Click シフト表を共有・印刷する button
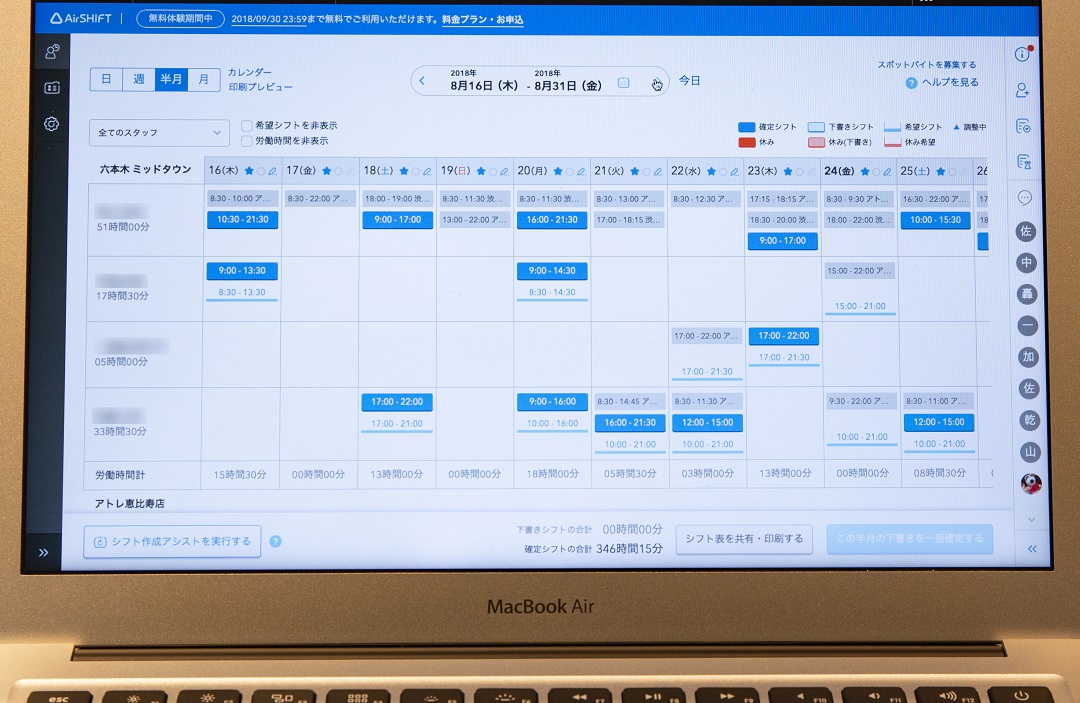The image size is (1080, 703). point(744,538)
